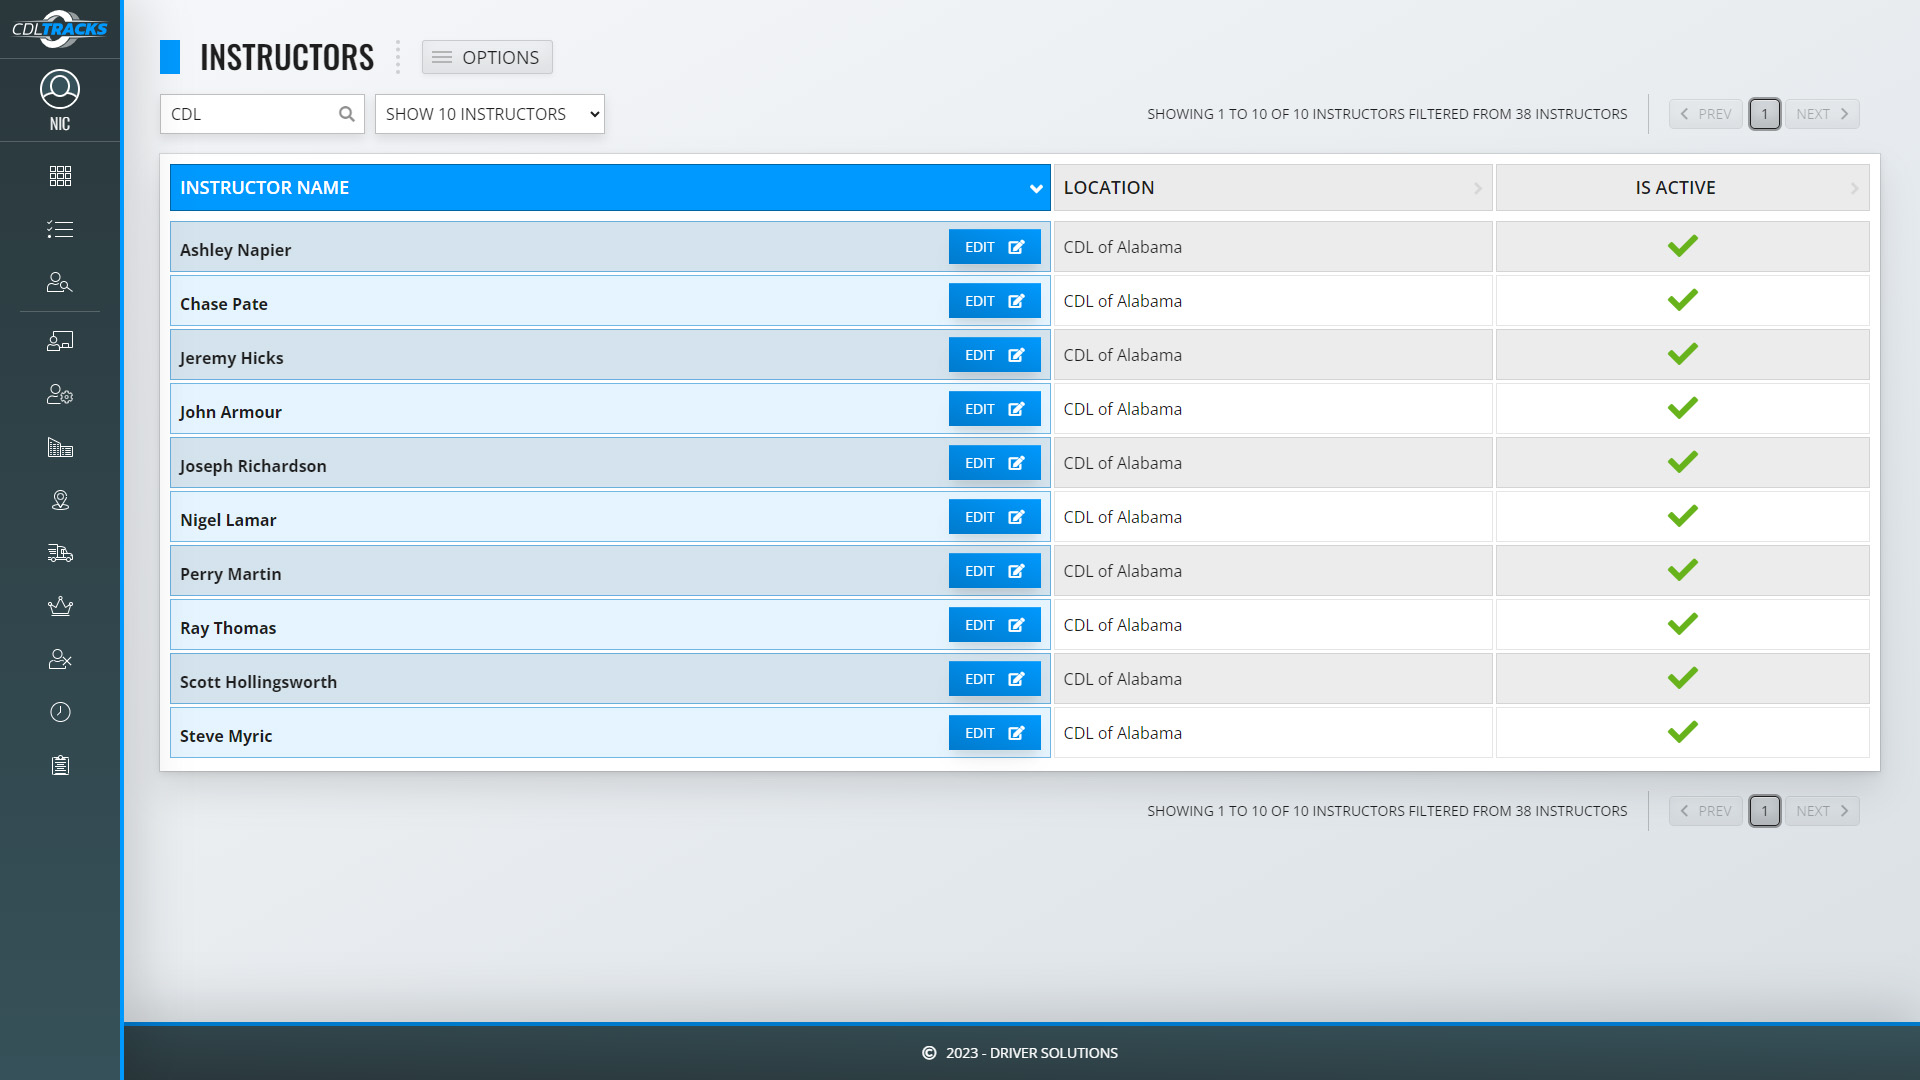
Task: Click the green active checkmark for Ray Thomas
Action: point(1683,624)
